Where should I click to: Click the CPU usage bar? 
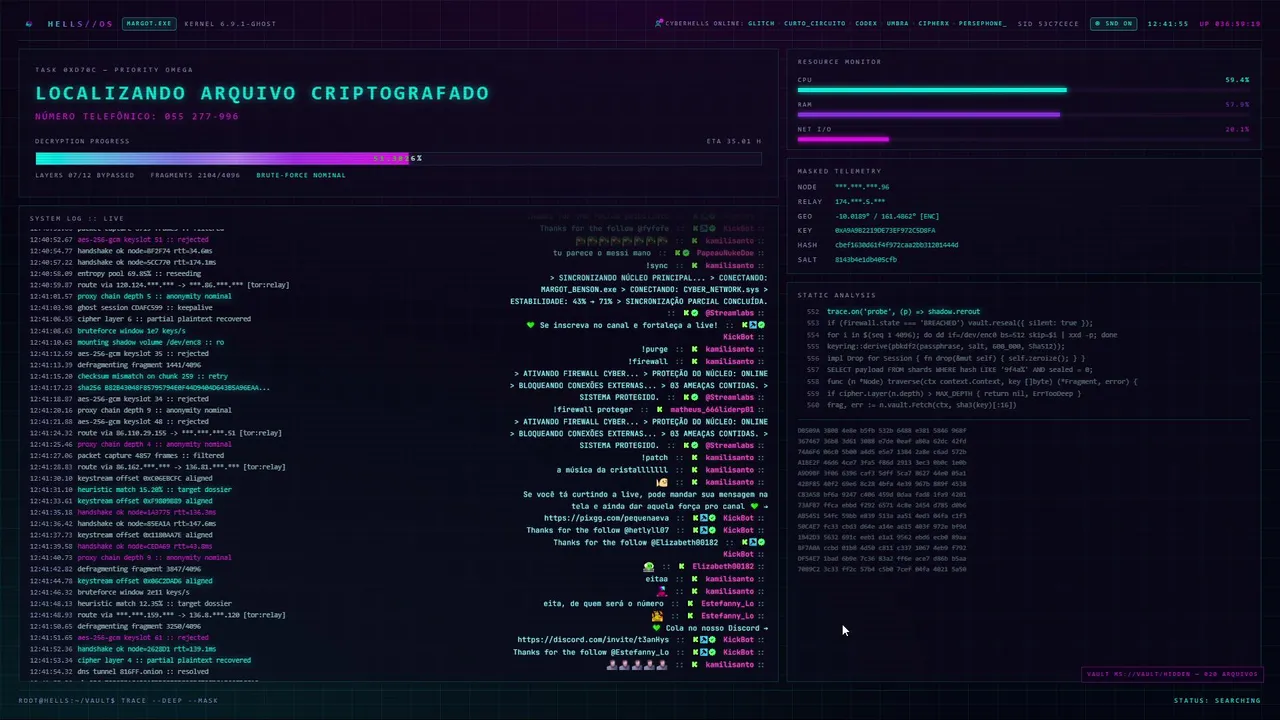click(1023, 90)
